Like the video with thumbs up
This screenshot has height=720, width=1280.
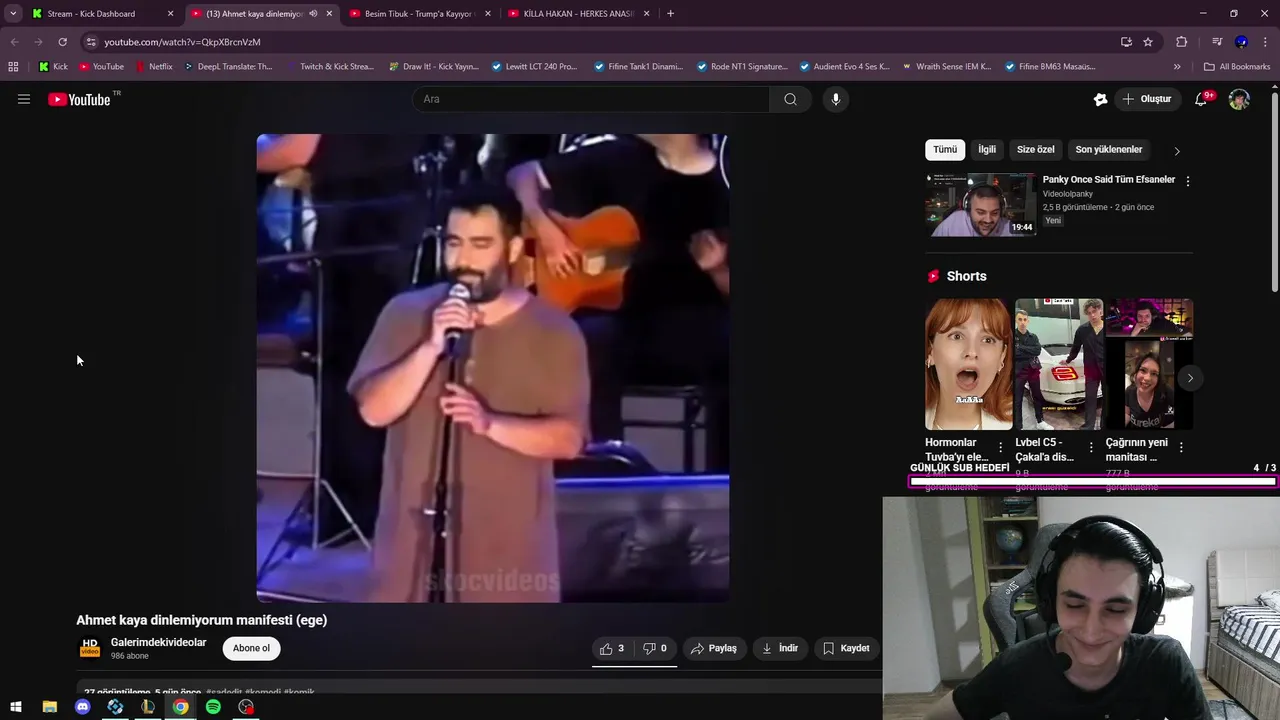click(612, 648)
